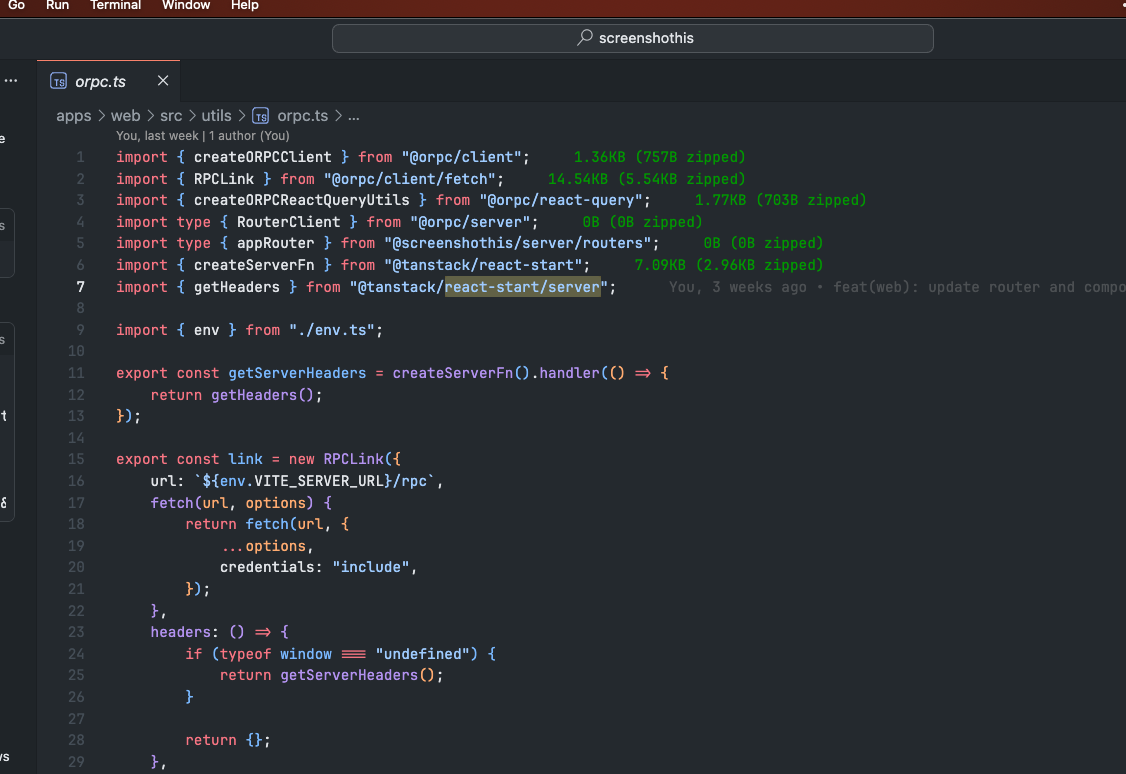Click 'headers' property on line 23
The width and height of the screenshot is (1126, 774).
[180, 632]
